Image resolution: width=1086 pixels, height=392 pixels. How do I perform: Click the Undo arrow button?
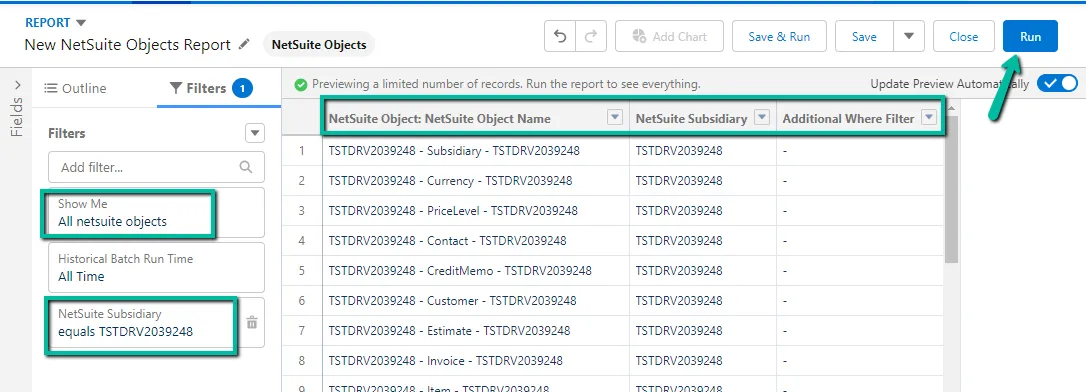(560, 36)
